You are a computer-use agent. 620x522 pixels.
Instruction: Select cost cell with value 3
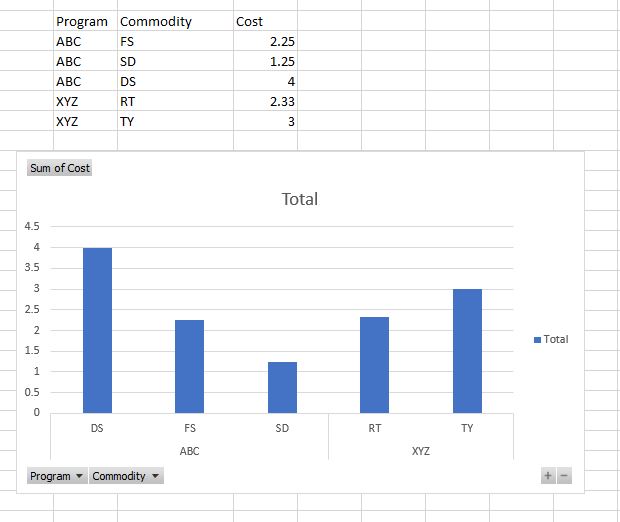point(265,121)
